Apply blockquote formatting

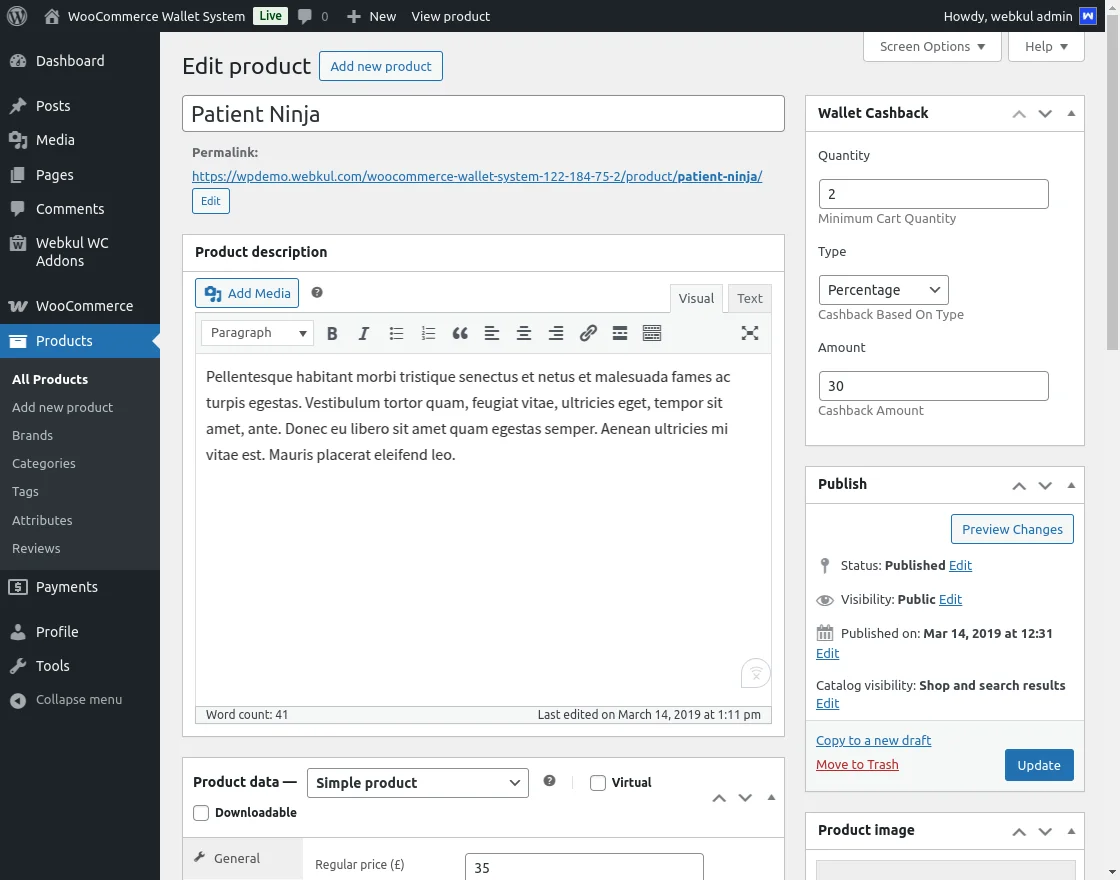pos(460,333)
